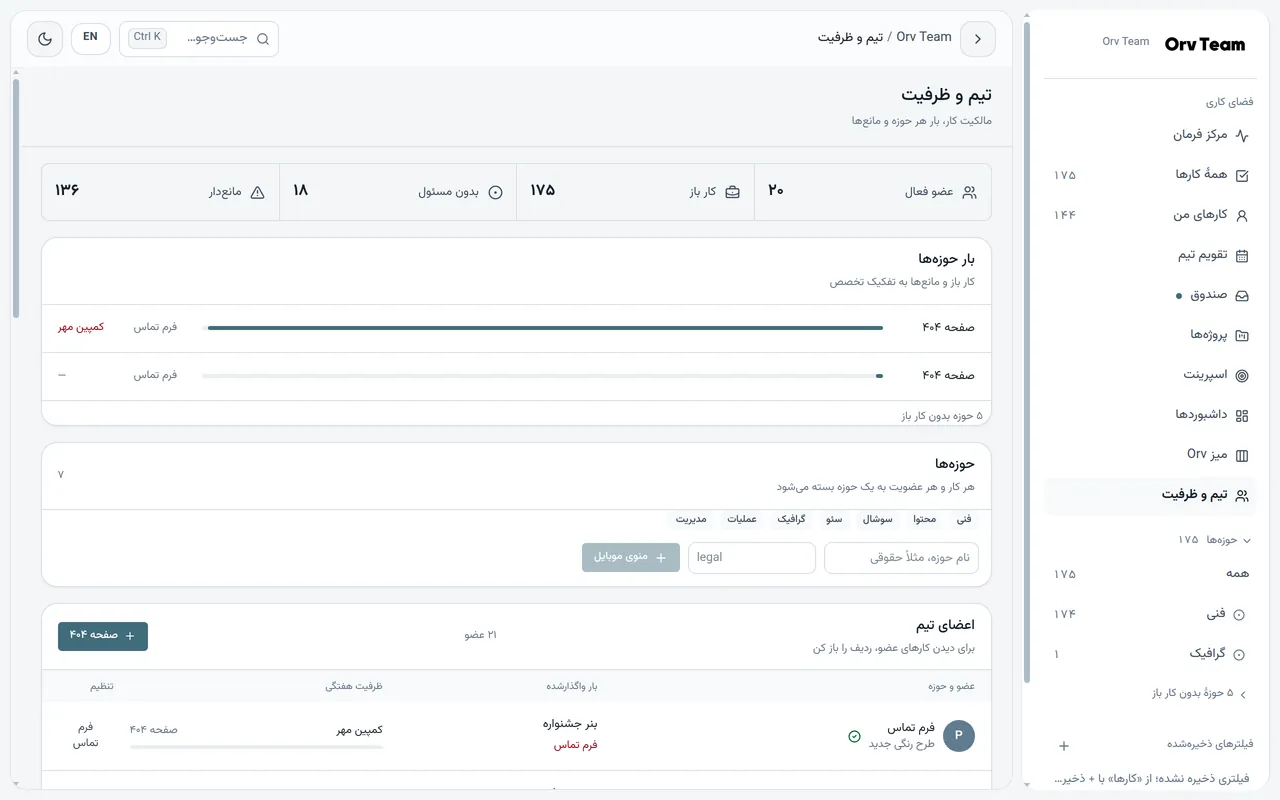Select همه domain filter
The image size is (1280, 800).
[1150, 574]
